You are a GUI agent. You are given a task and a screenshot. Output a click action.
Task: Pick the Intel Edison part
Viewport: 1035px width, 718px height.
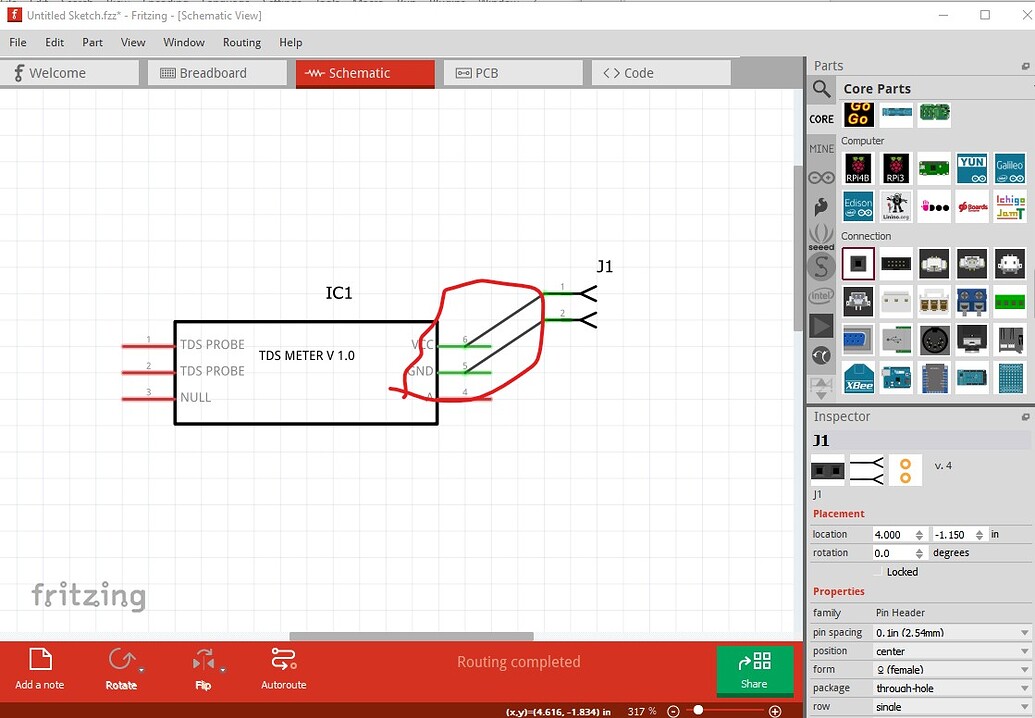click(858, 207)
